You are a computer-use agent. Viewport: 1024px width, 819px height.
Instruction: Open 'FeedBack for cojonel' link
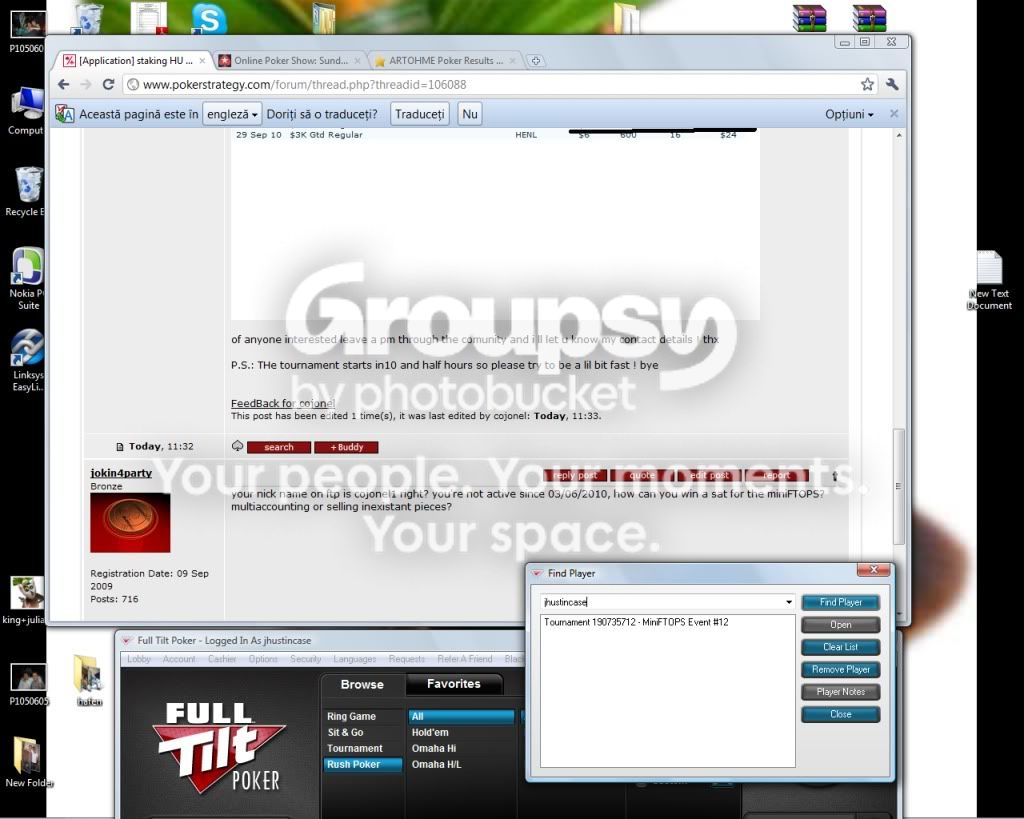click(x=283, y=404)
